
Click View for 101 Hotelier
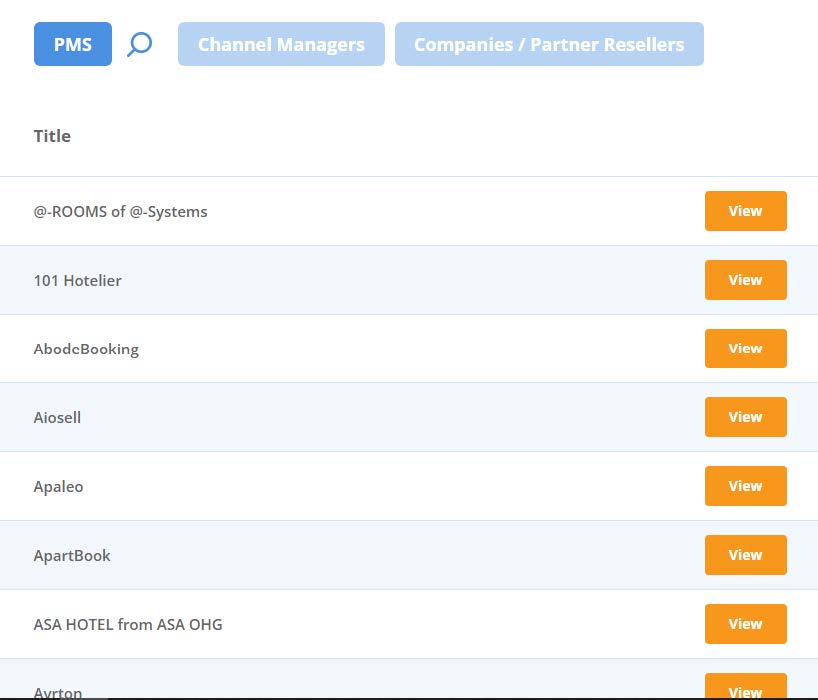[745, 280]
